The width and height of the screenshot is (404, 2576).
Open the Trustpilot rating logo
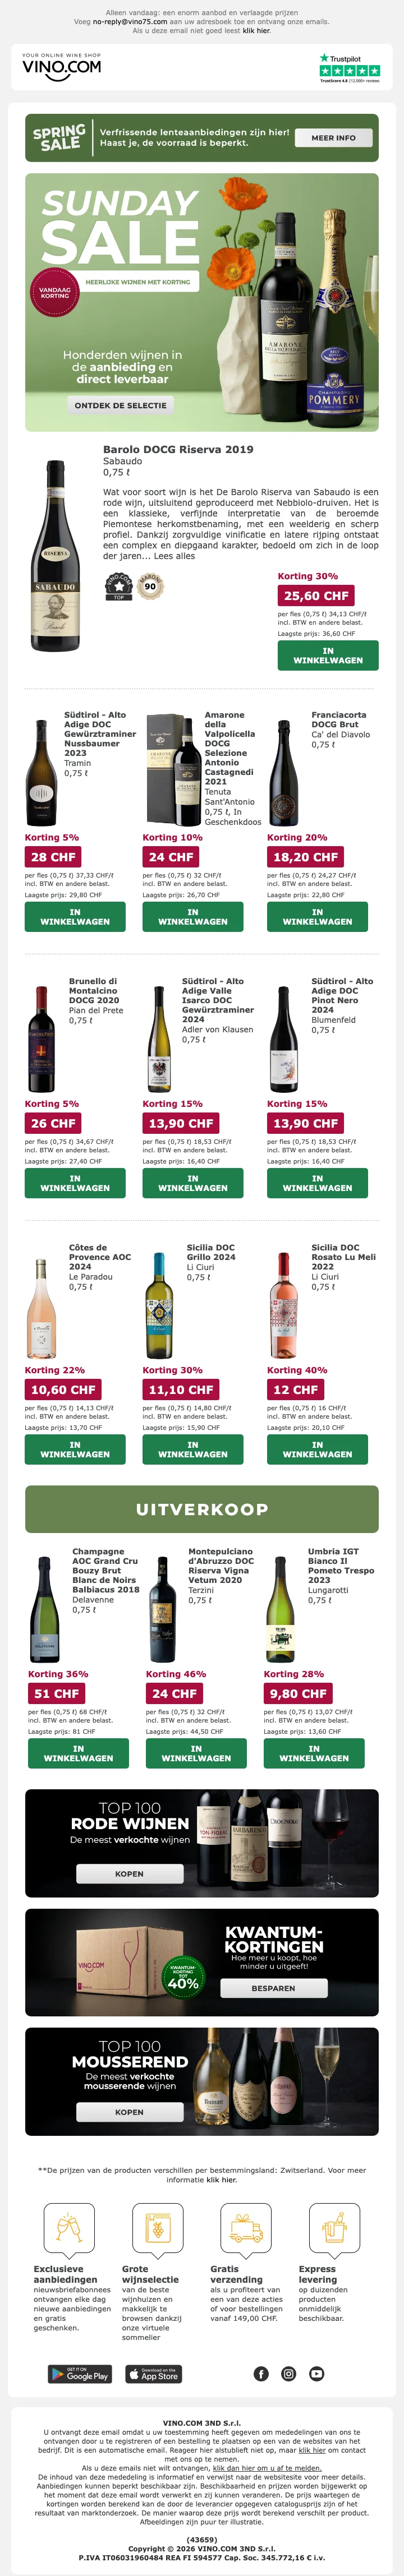coord(349,68)
